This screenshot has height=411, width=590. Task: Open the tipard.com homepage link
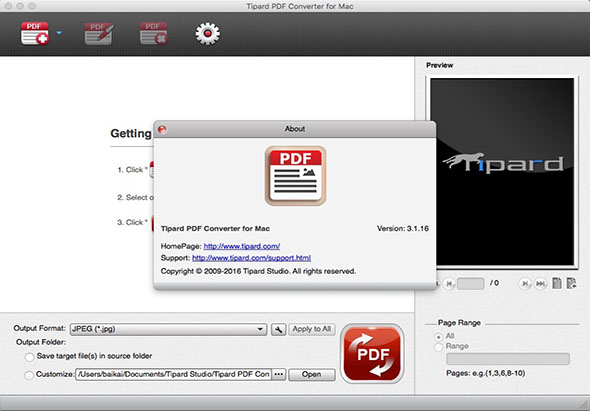[242, 246]
